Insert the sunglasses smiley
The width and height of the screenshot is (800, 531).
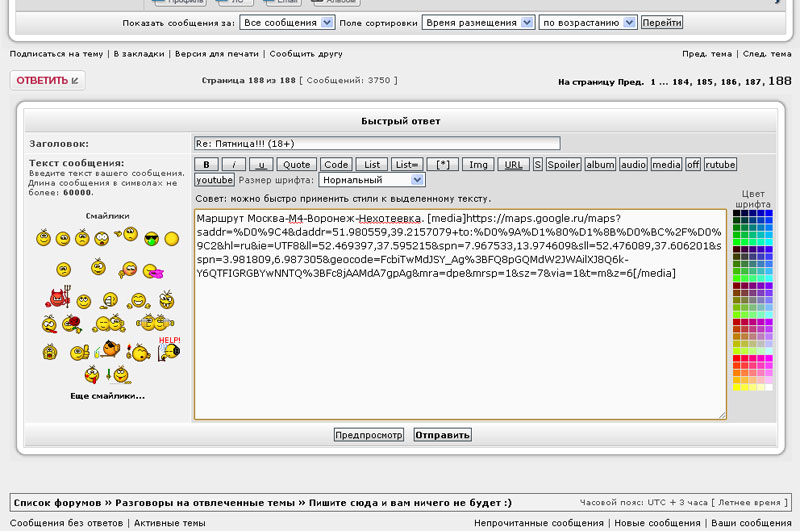coord(151,239)
